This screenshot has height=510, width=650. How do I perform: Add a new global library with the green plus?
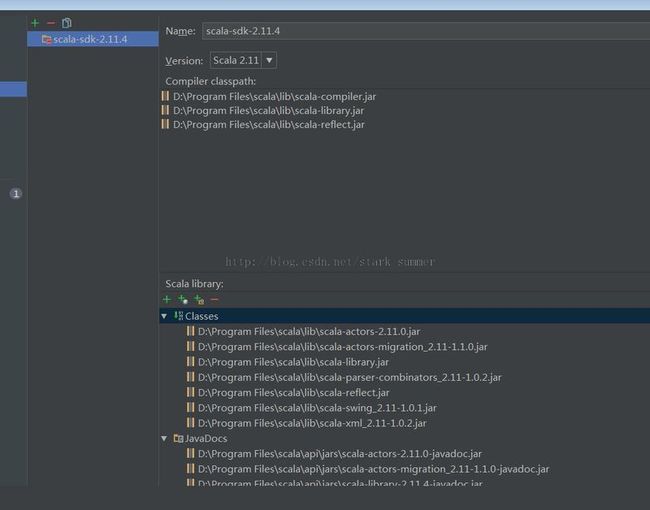(x=35, y=23)
